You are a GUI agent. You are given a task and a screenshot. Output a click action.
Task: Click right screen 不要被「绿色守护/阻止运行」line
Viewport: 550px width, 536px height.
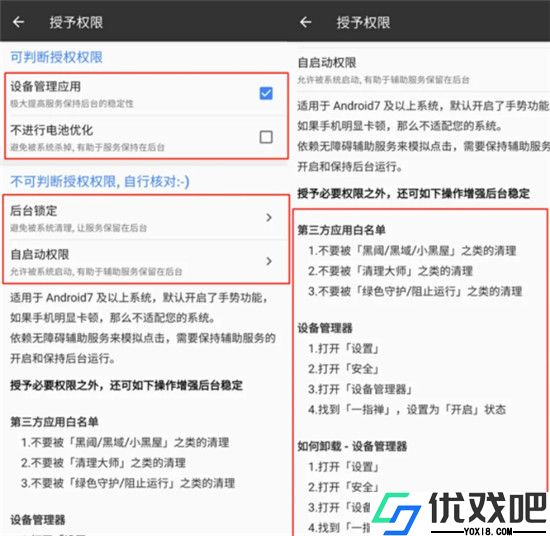pos(415,291)
